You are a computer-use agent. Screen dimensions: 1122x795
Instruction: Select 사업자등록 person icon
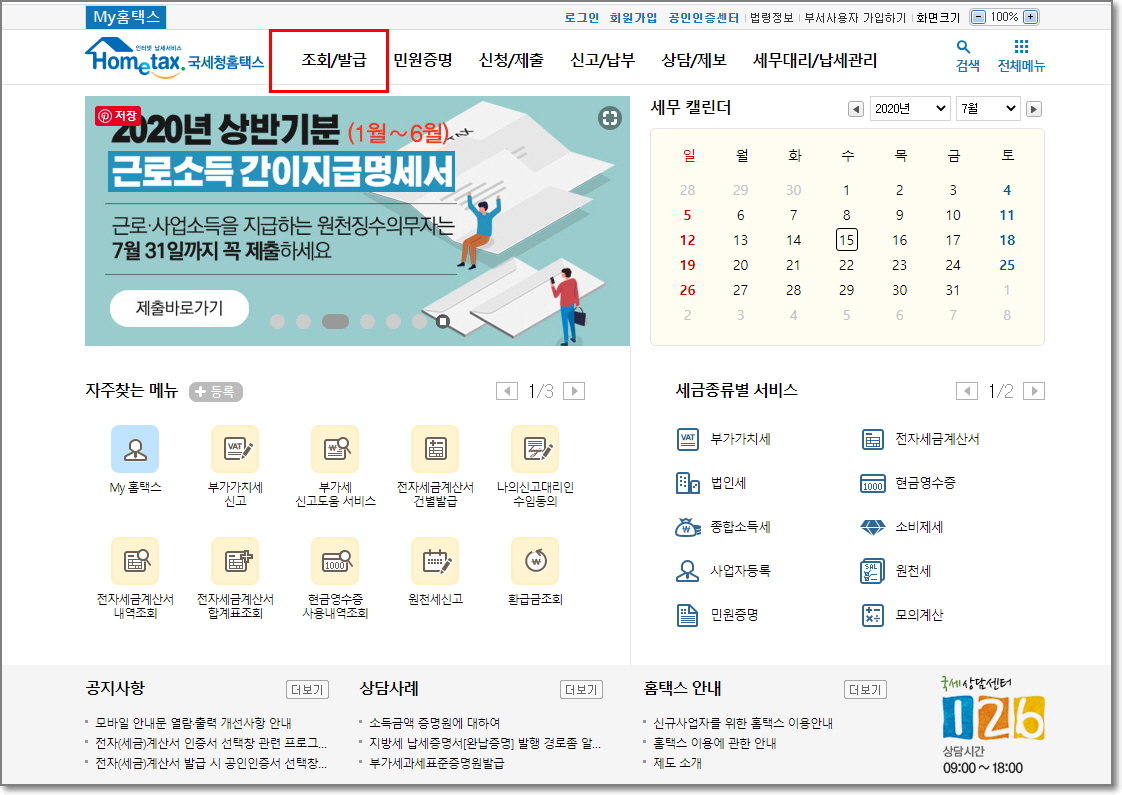tap(688, 571)
